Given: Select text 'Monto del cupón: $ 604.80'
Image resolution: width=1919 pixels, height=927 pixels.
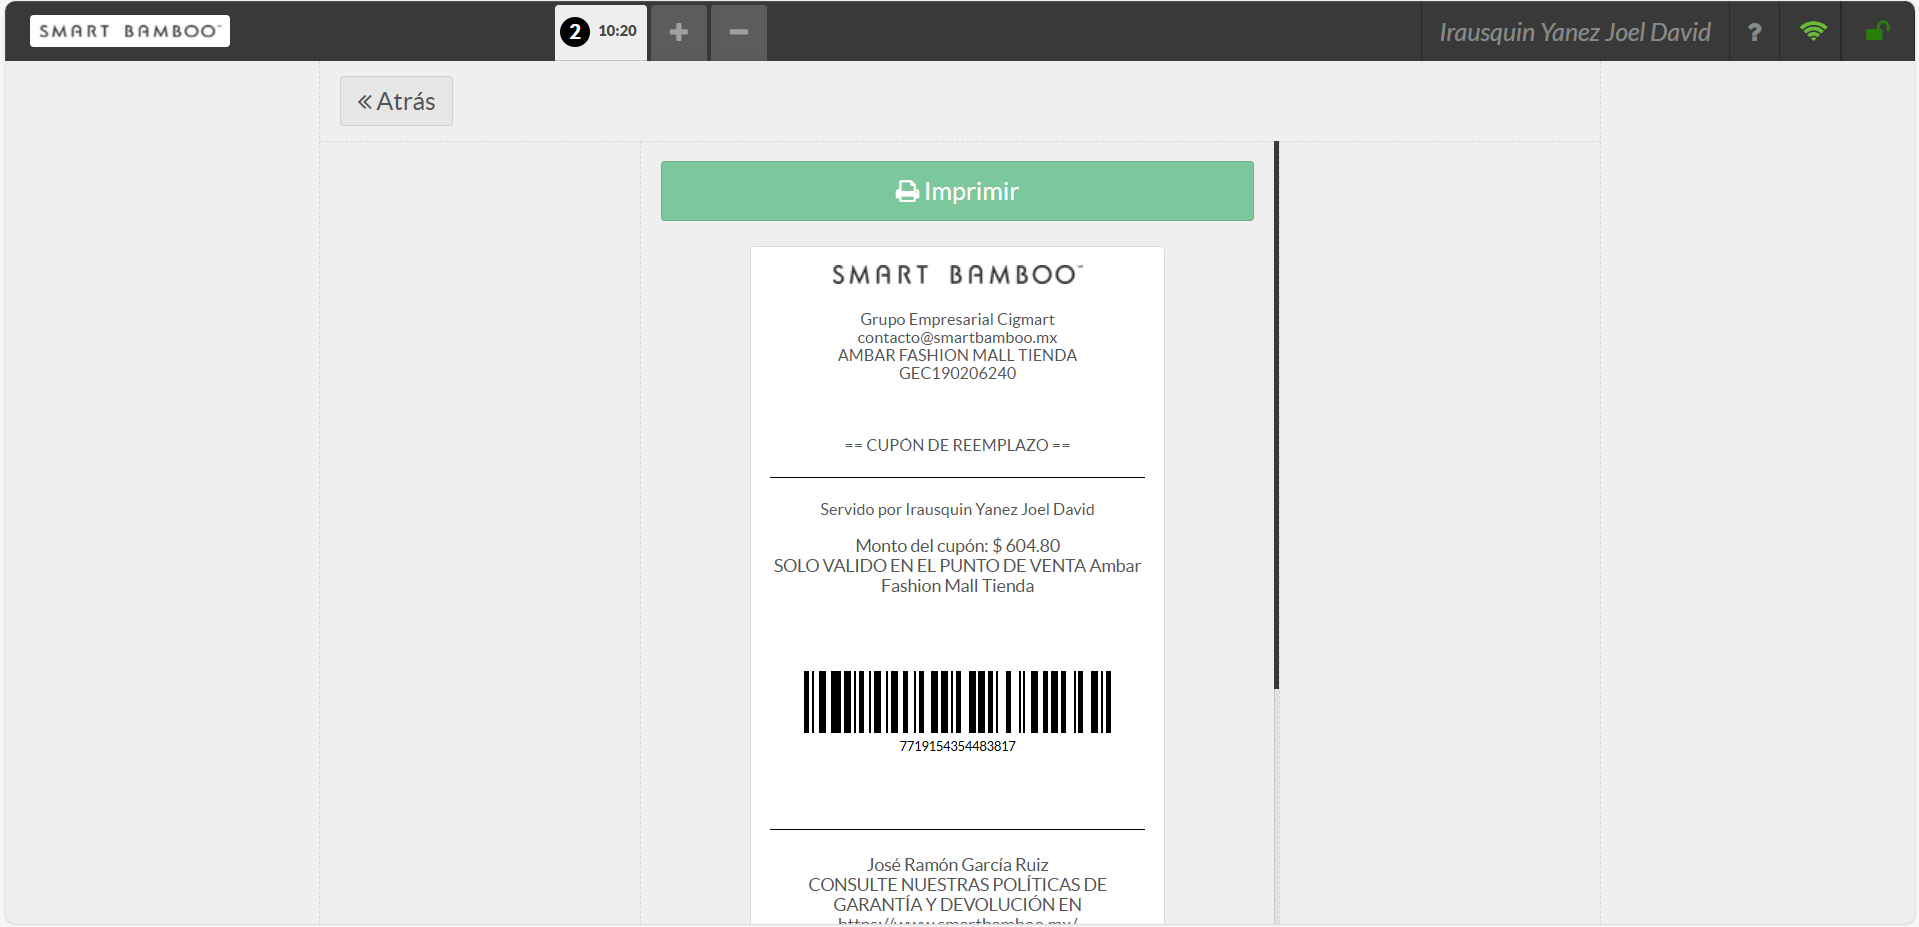Looking at the screenshot, I should (957, 546).
